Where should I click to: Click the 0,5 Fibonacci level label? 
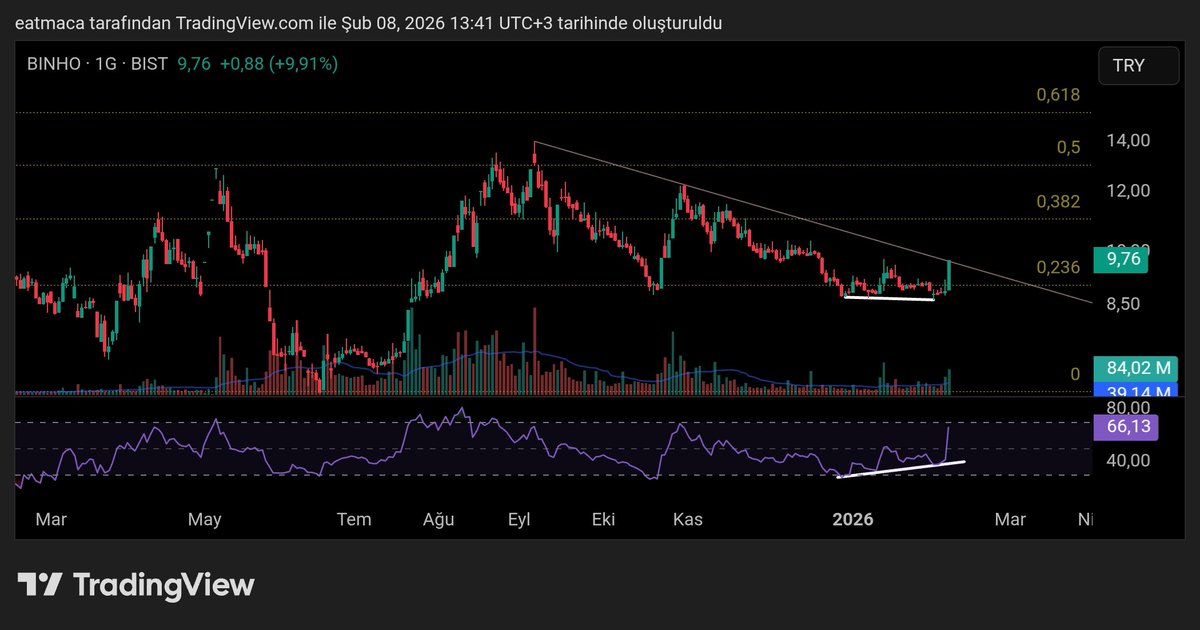(x=1068, y=147)
